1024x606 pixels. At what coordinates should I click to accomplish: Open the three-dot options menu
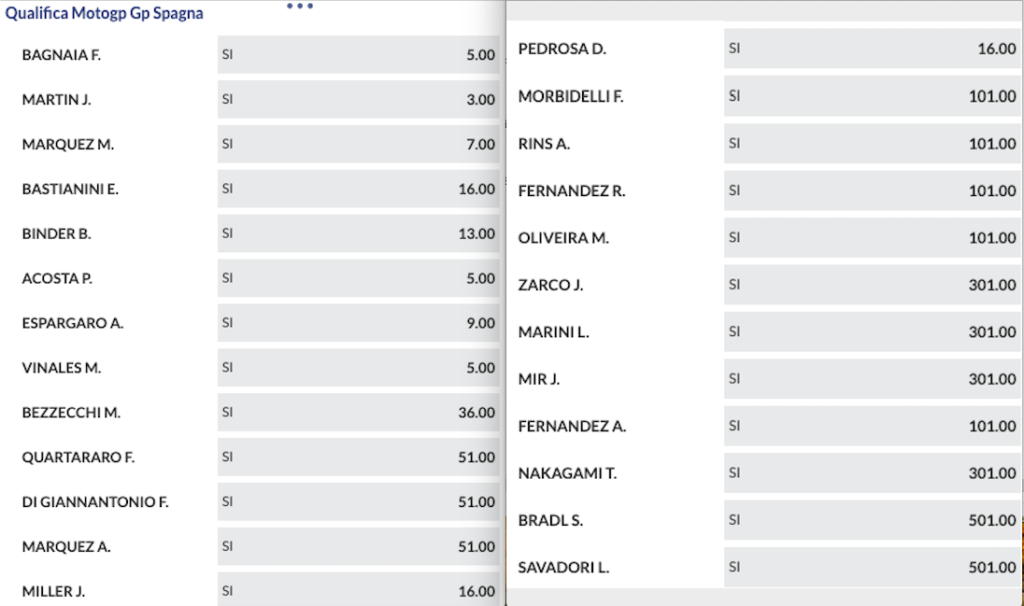(x=298, y=8)
